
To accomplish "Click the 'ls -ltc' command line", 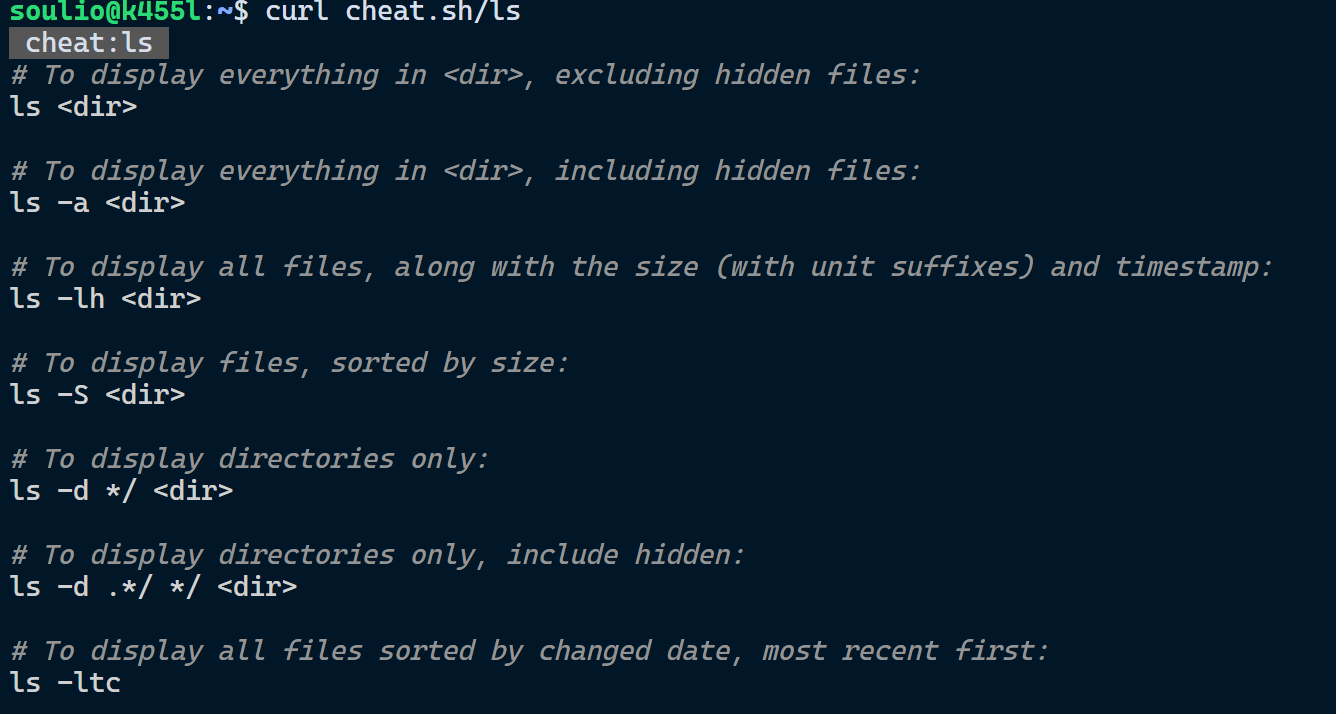I will [66, 683].
